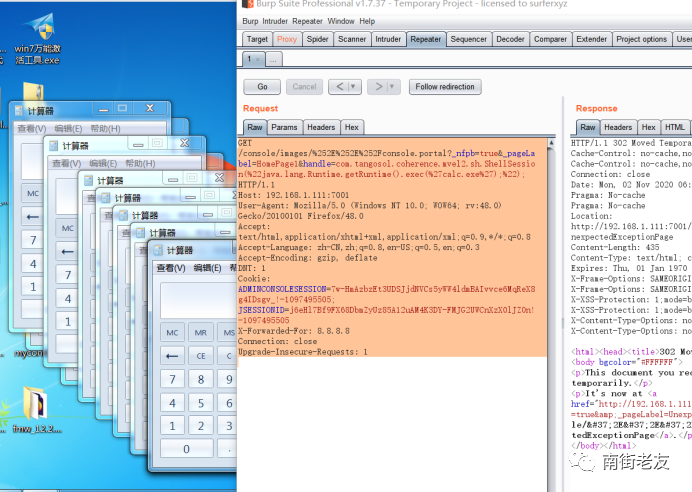This screenshot has height=492, width=692.
Task: Switch to the Sequencer tab
Action: click(468, 39)
